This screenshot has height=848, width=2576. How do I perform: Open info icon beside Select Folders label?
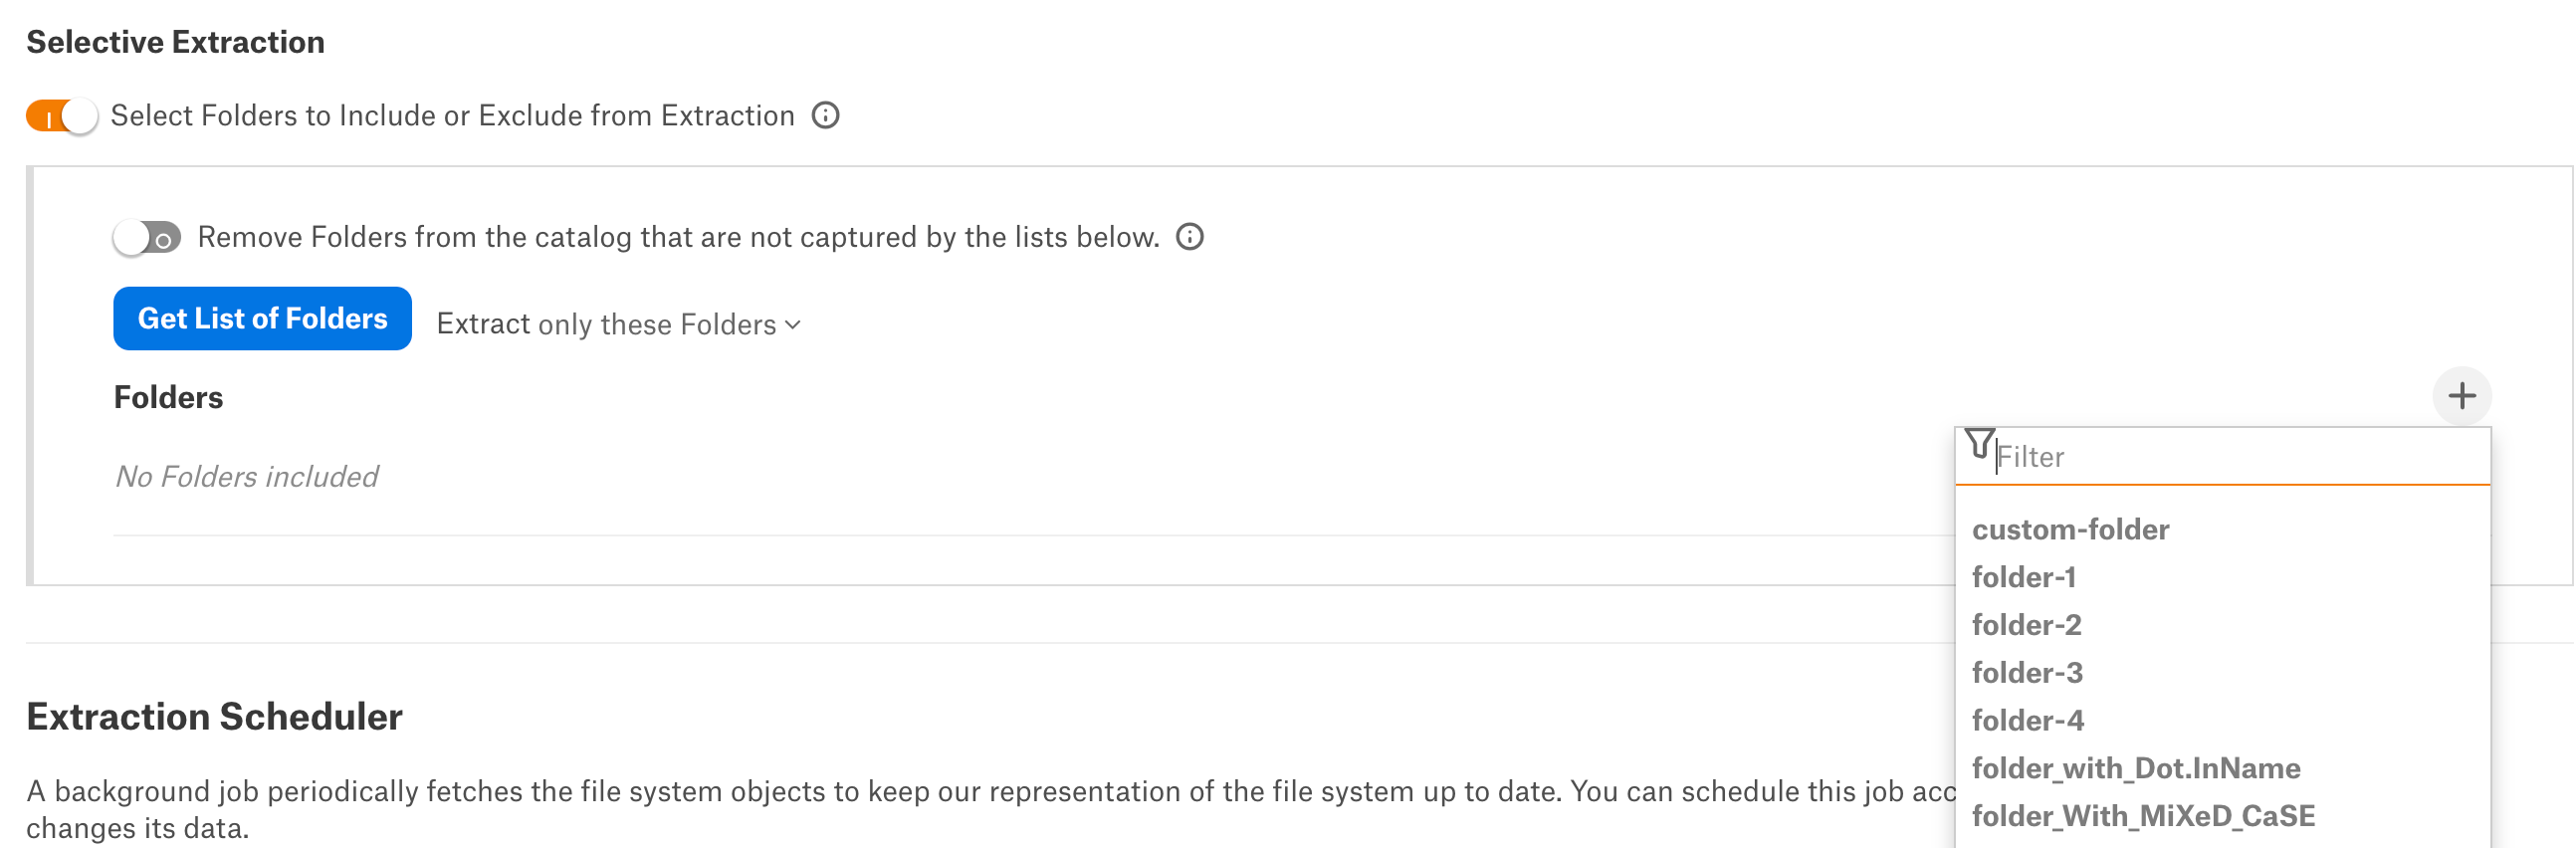825,116
